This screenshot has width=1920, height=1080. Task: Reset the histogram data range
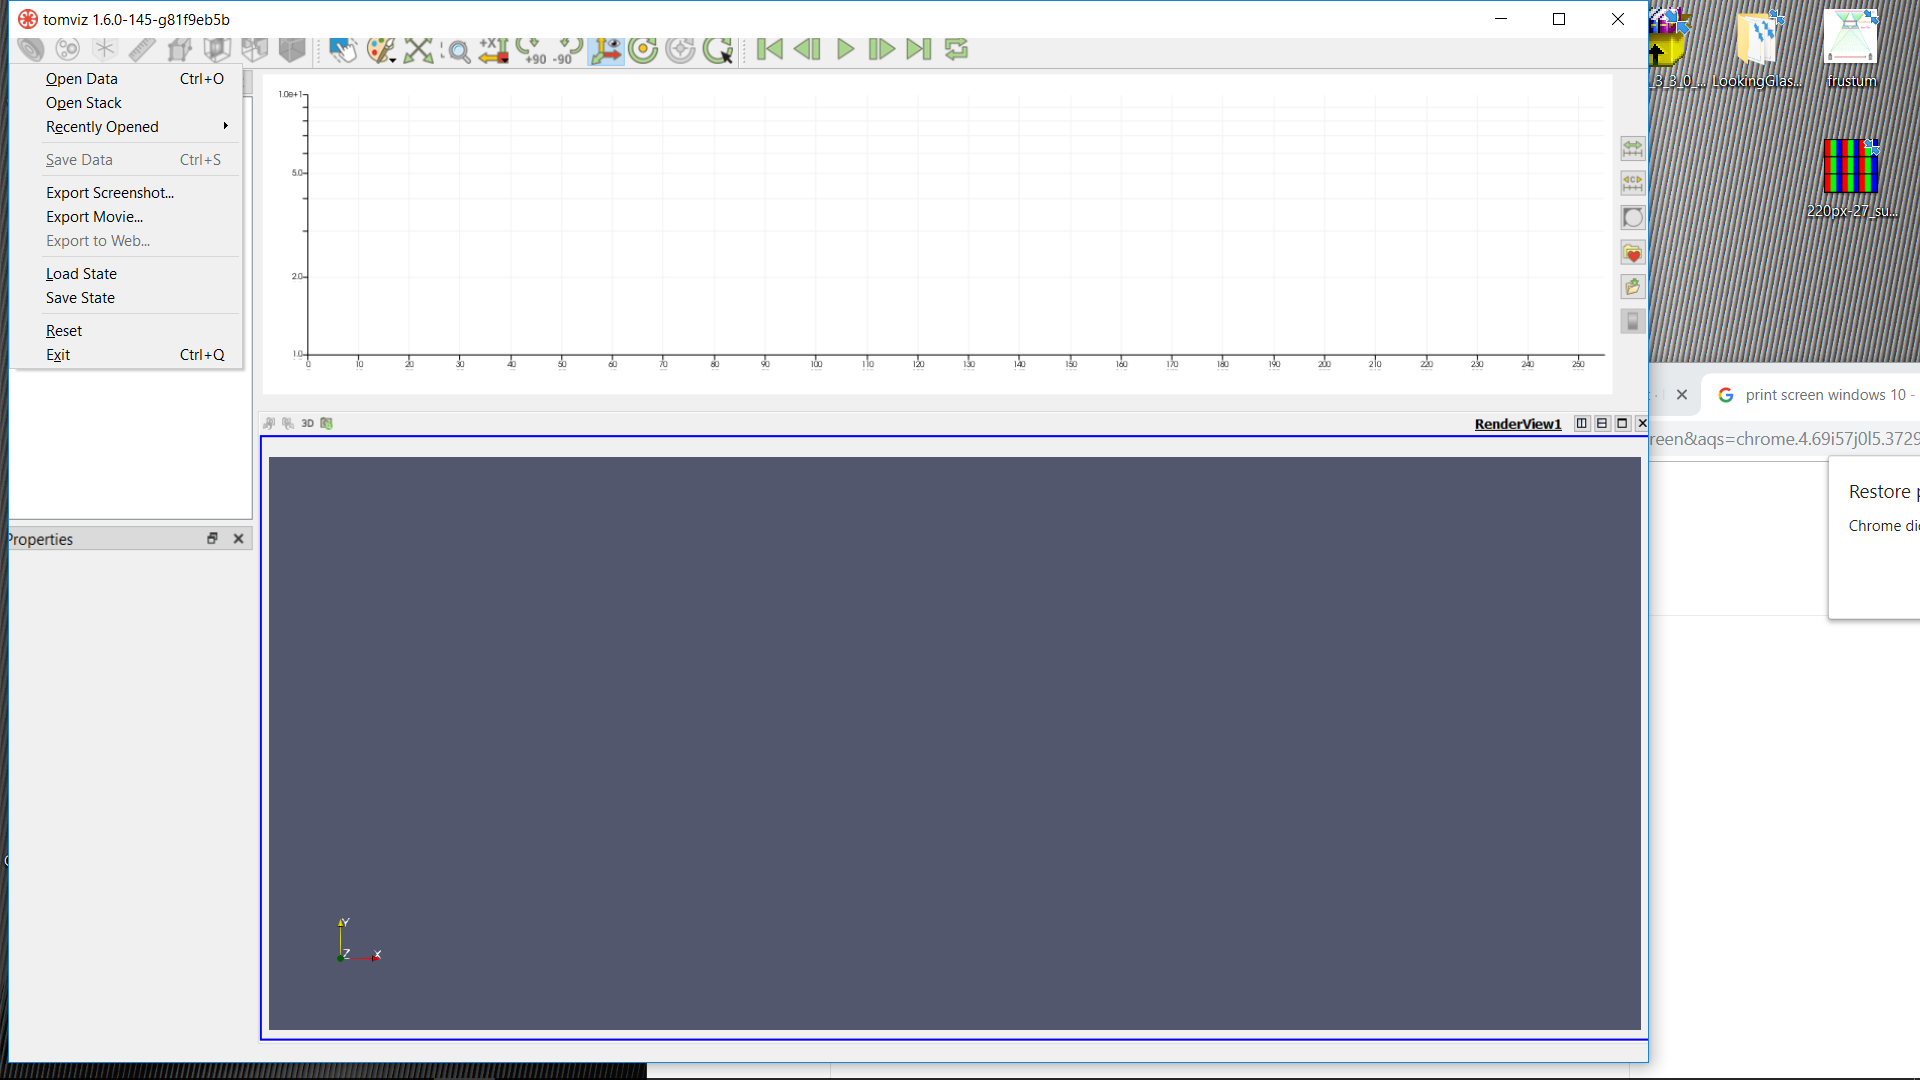(x=1632, y=148)
